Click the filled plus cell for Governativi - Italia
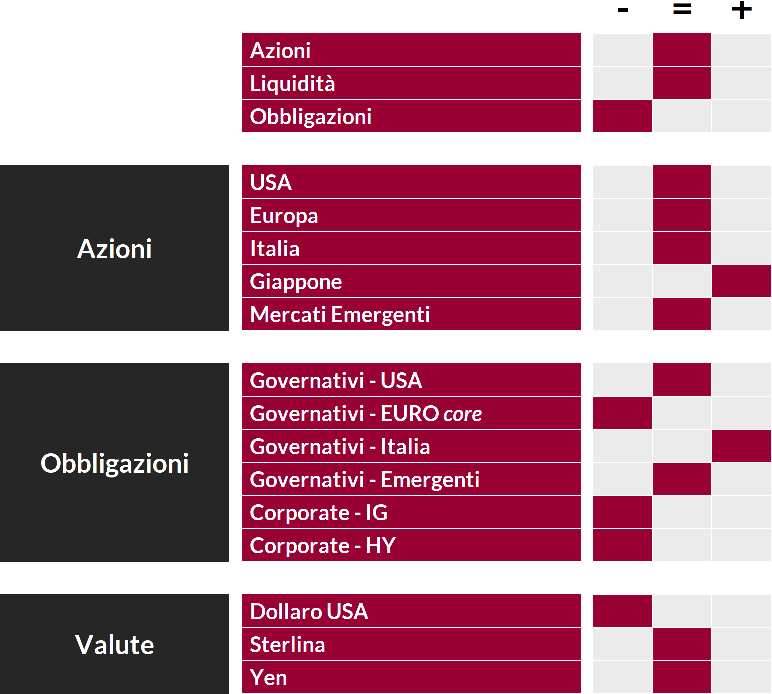 tap(741, 446)
